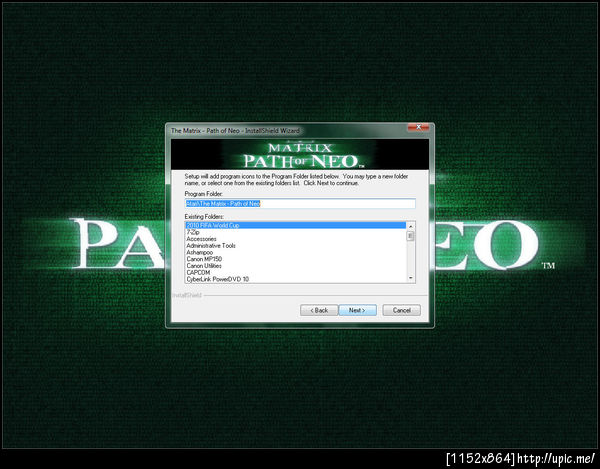600x469 pixels.
Task: Select CyberLink PowerDVD 10 folder
Action: [x=295, y=279]
